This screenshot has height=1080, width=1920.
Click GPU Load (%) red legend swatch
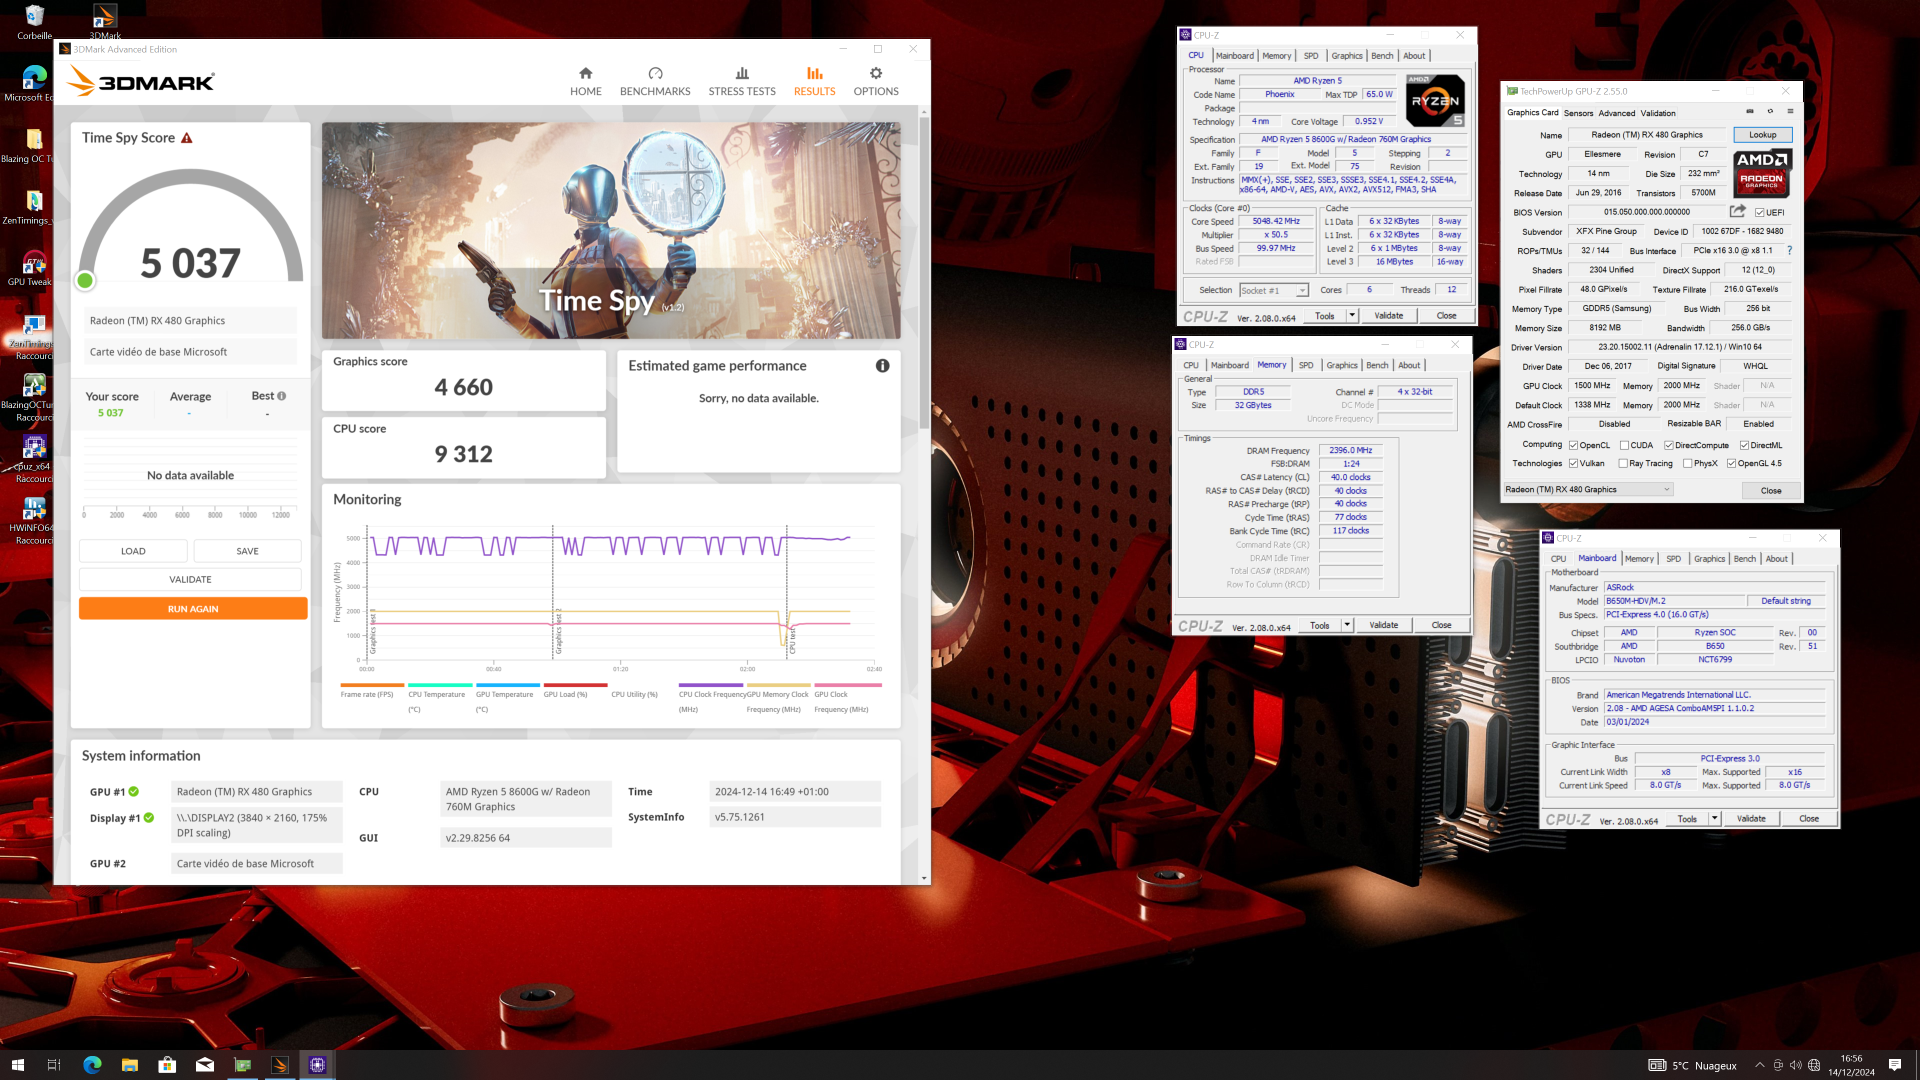[x=575, y=685]
